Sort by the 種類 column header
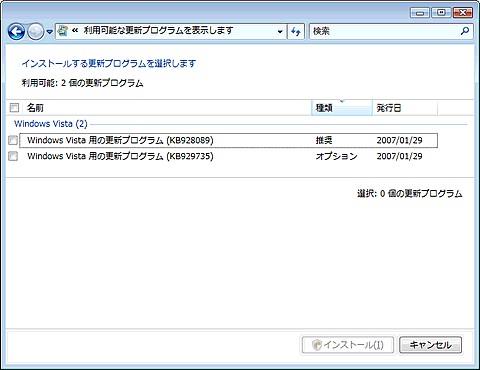 [x=342, y=108]
